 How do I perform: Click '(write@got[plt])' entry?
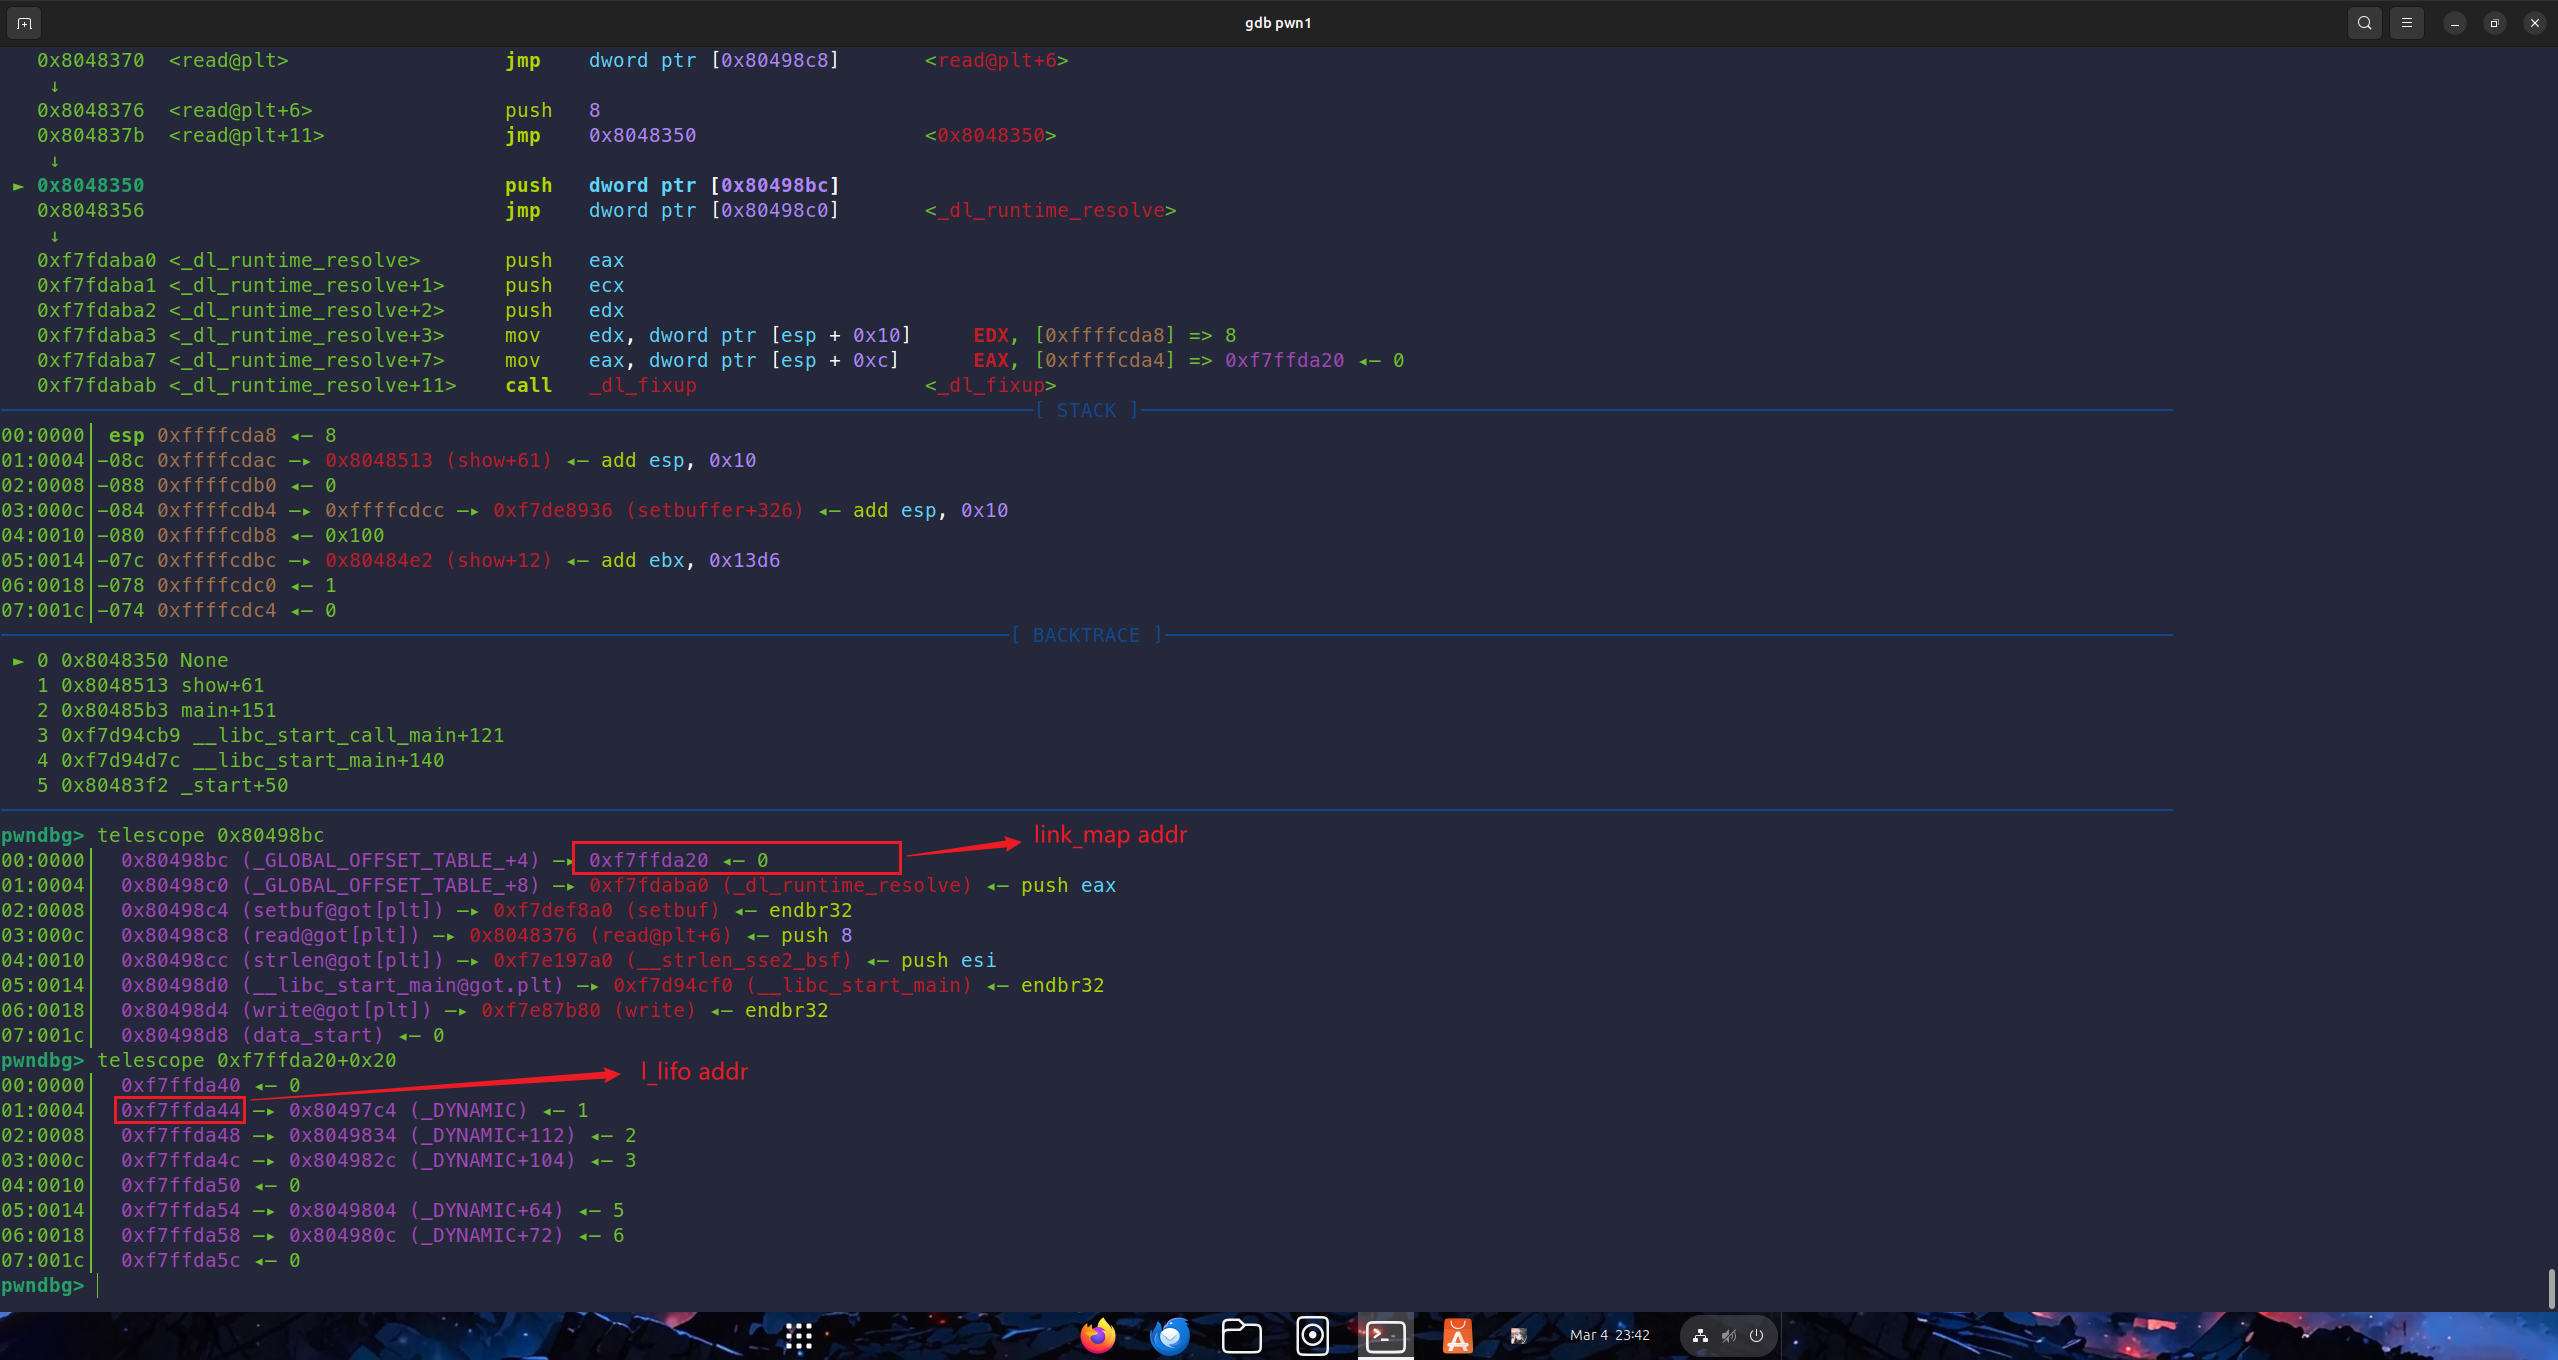point(336,1011)
